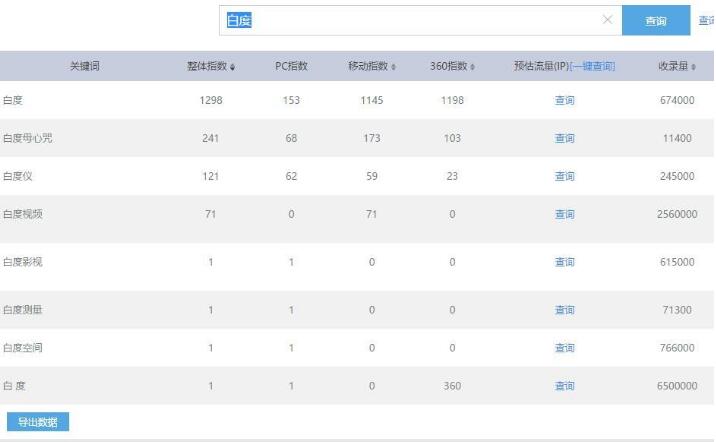Click the 收录量 value 11400
The width and height of the screenshot is (716, 442).
point(677,138)
